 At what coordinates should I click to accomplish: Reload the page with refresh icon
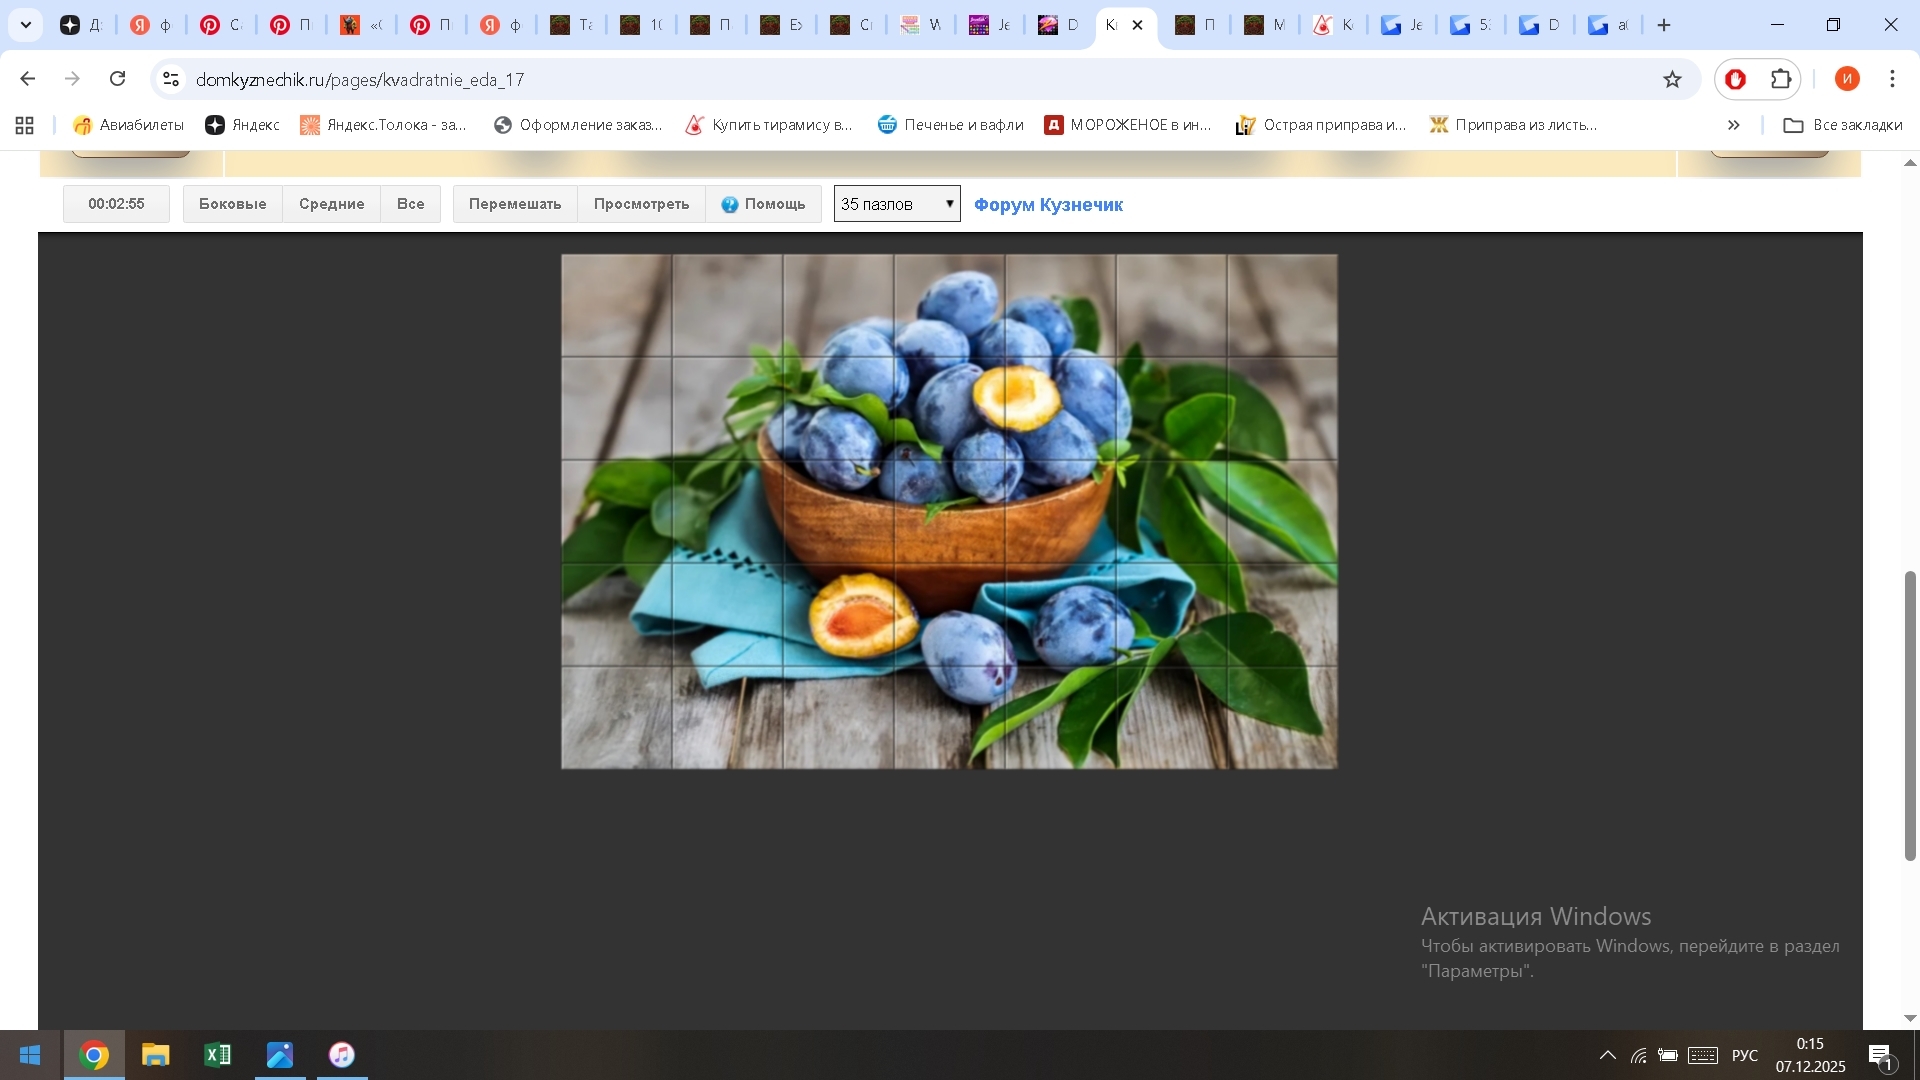(x=118, y=79)
